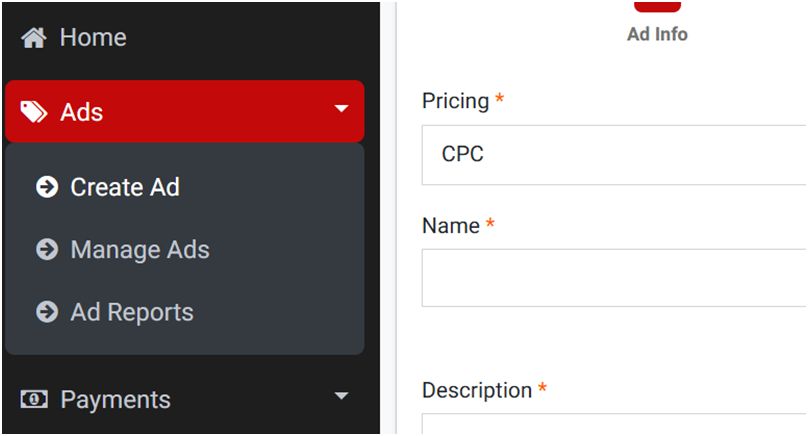Go to the Home menu item
Image resolution: width=808 pixels, height=436 pixels.
pos(93,38)
